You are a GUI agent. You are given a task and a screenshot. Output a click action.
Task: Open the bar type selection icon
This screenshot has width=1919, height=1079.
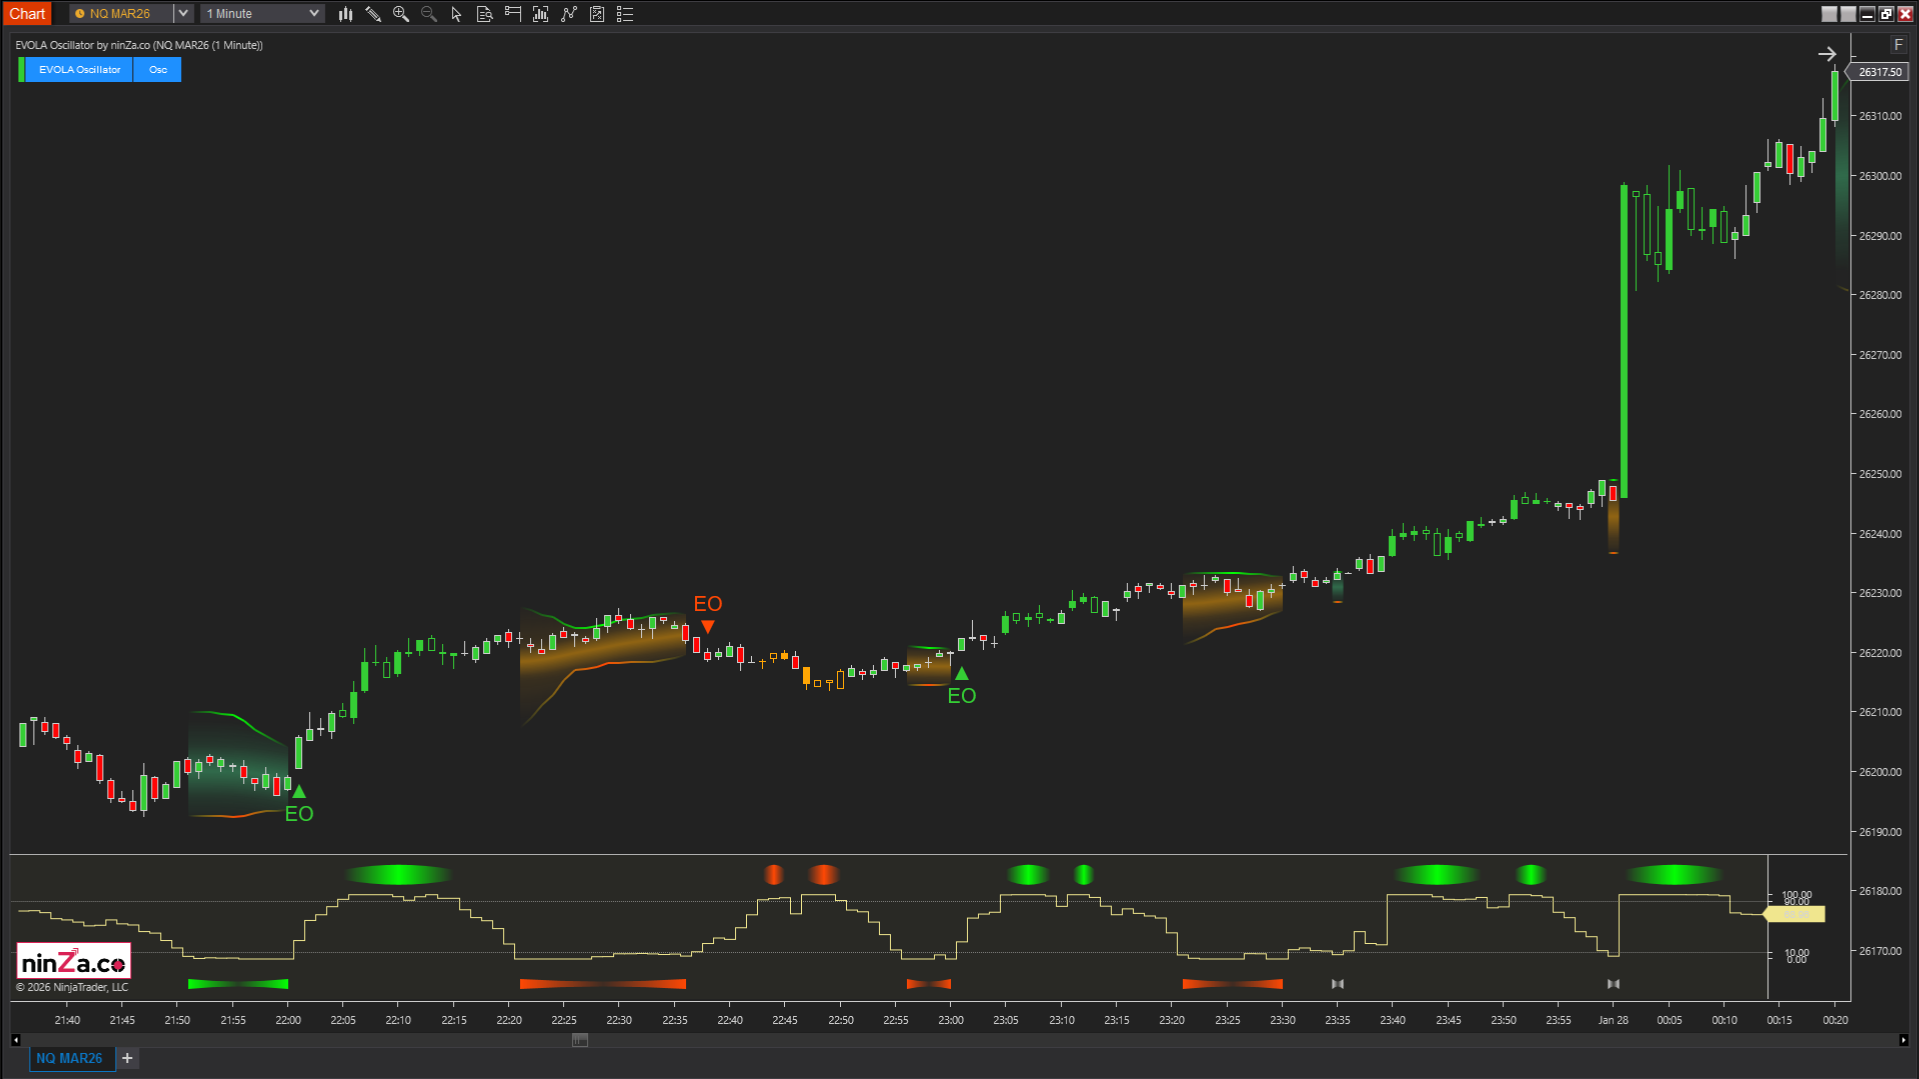coord(345,14)
